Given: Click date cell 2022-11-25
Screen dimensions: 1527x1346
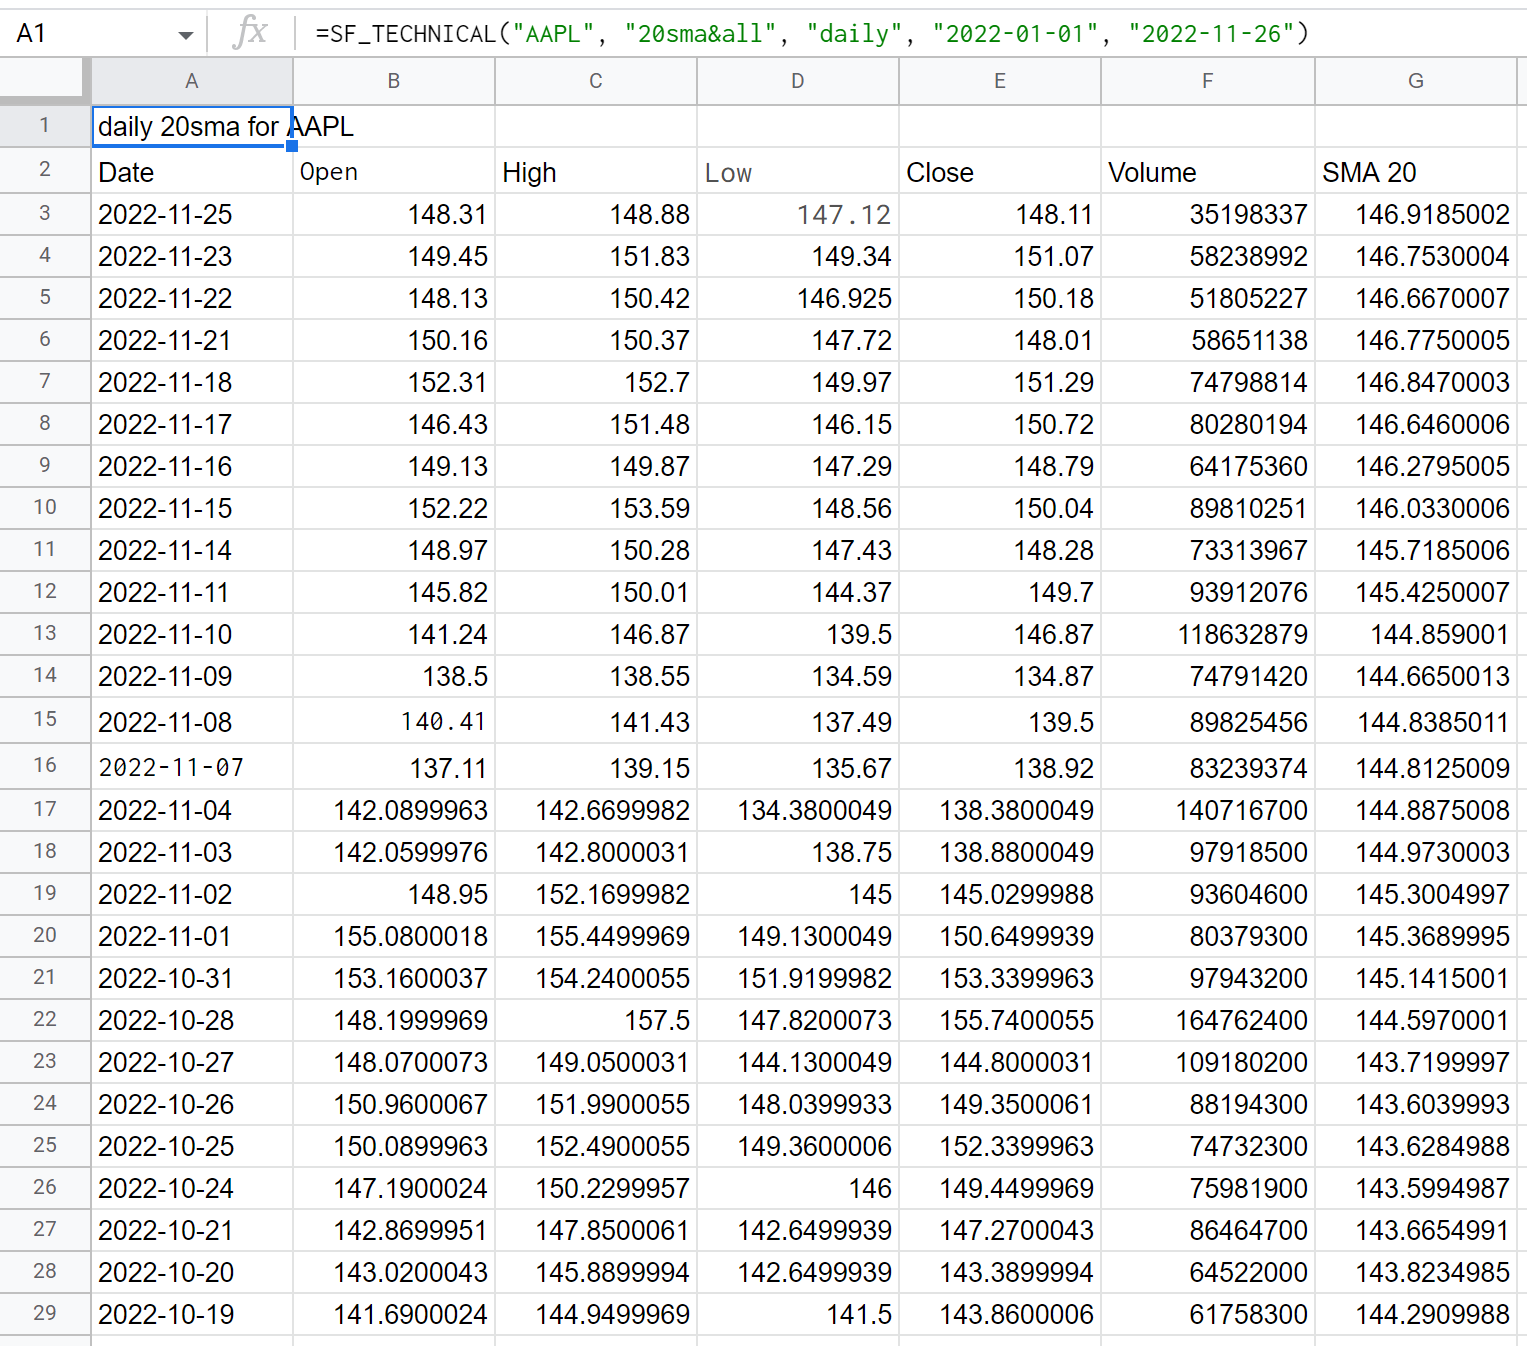Looking at the screenshot, I should click(x=192, y=214).
